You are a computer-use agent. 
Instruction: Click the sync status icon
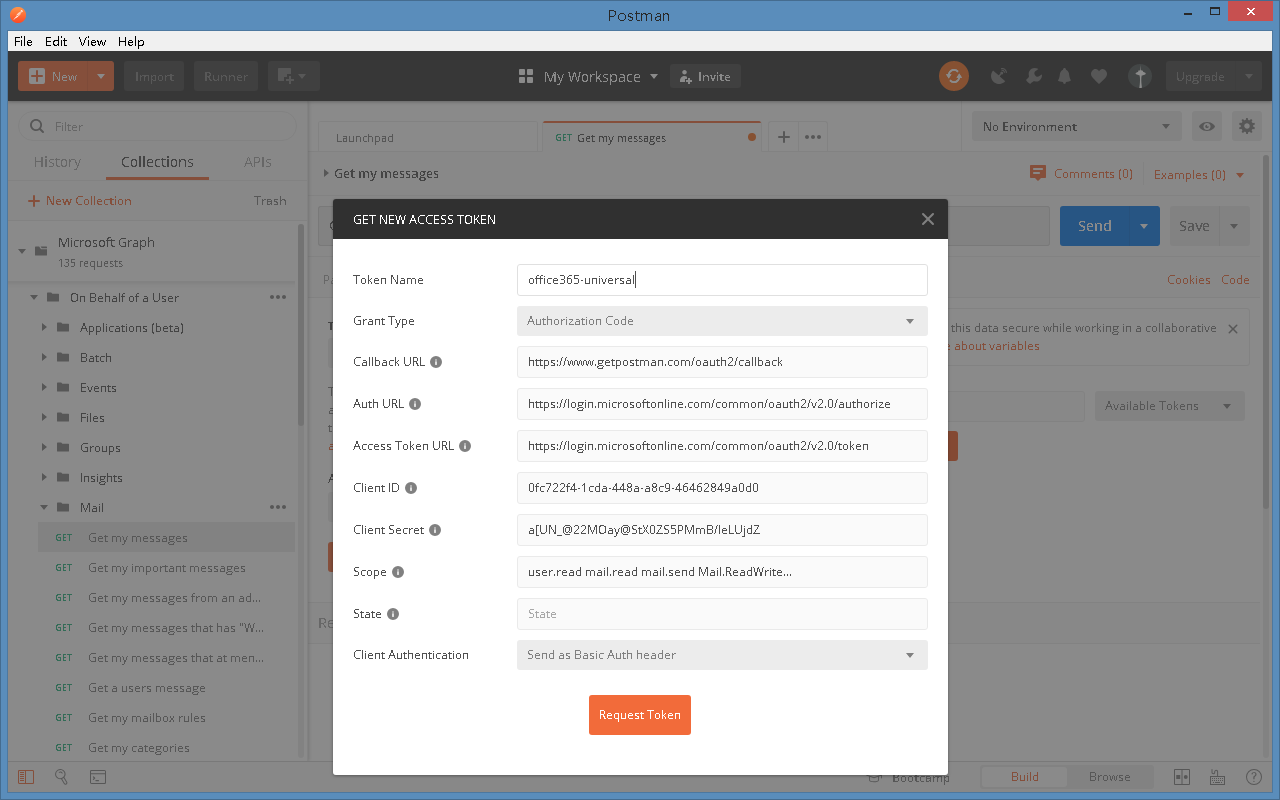tap(953, 76)
